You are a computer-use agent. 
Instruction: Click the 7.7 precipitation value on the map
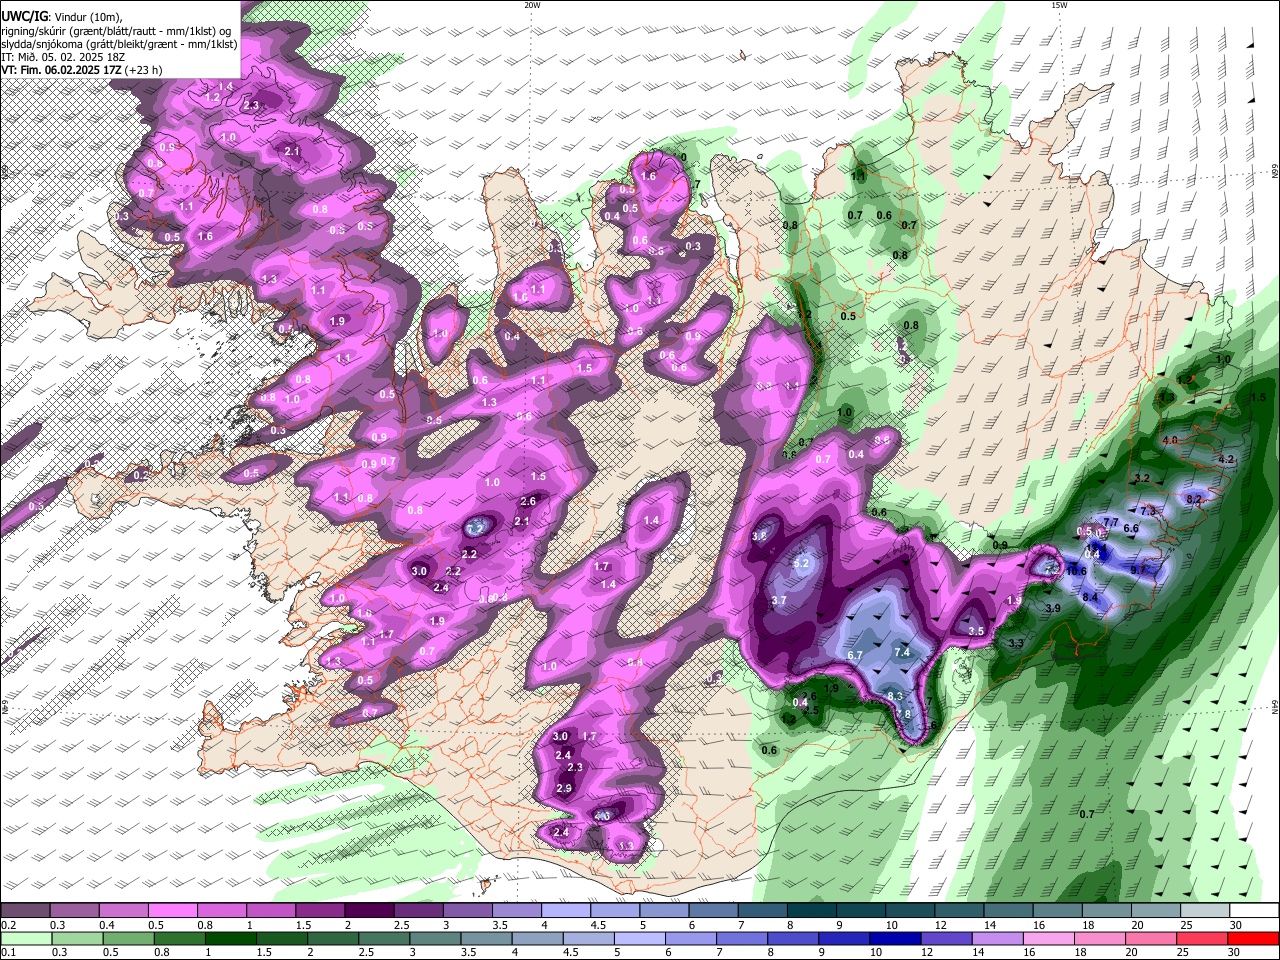point(1110,522)
